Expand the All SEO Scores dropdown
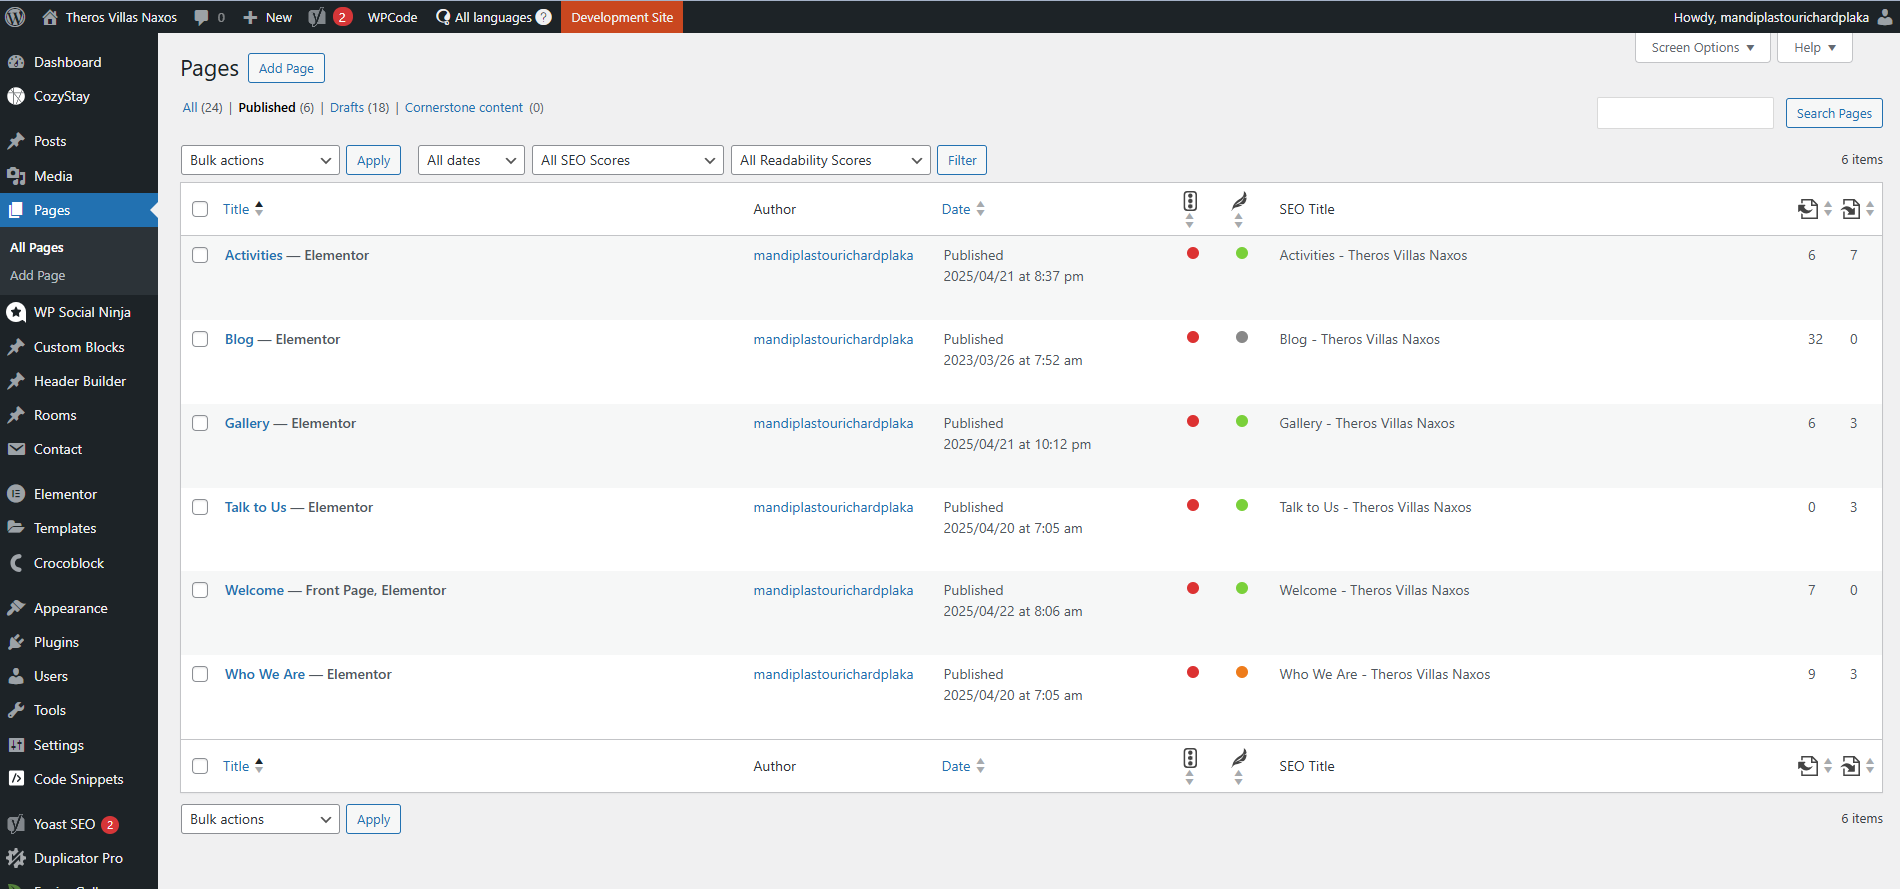 pos(627,160)
